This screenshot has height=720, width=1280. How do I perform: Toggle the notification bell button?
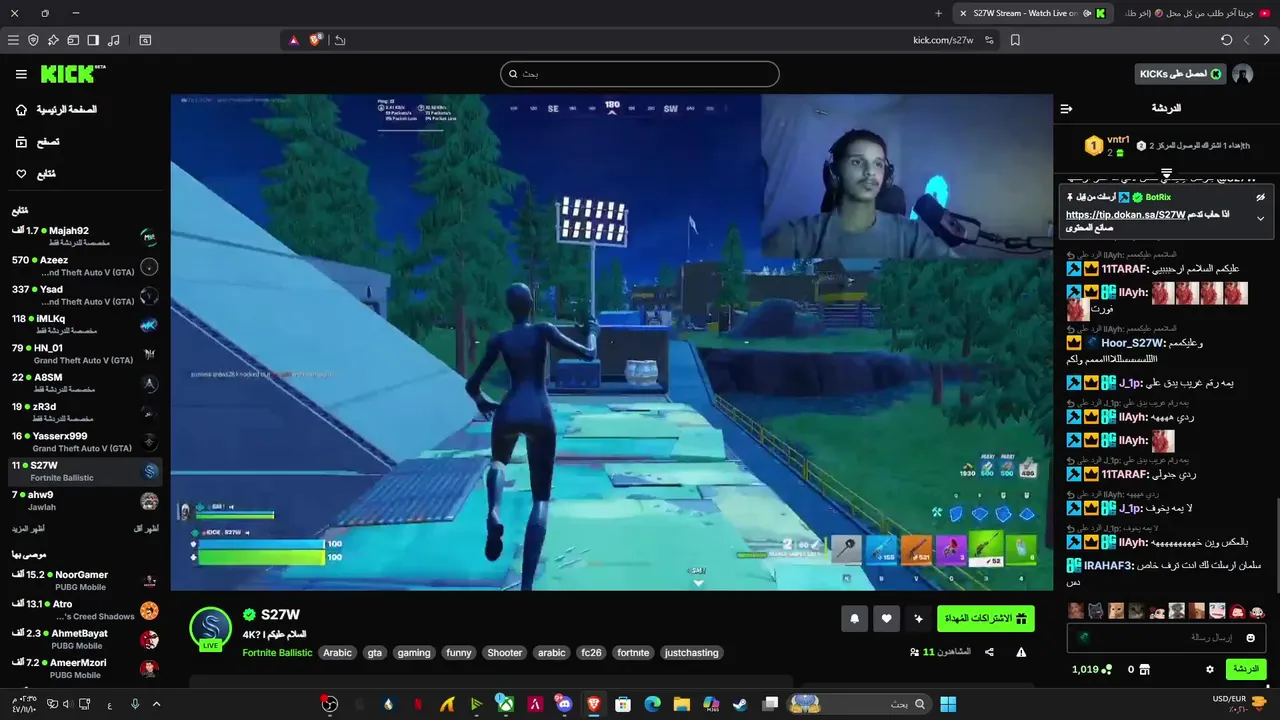[x=854, y=619]
